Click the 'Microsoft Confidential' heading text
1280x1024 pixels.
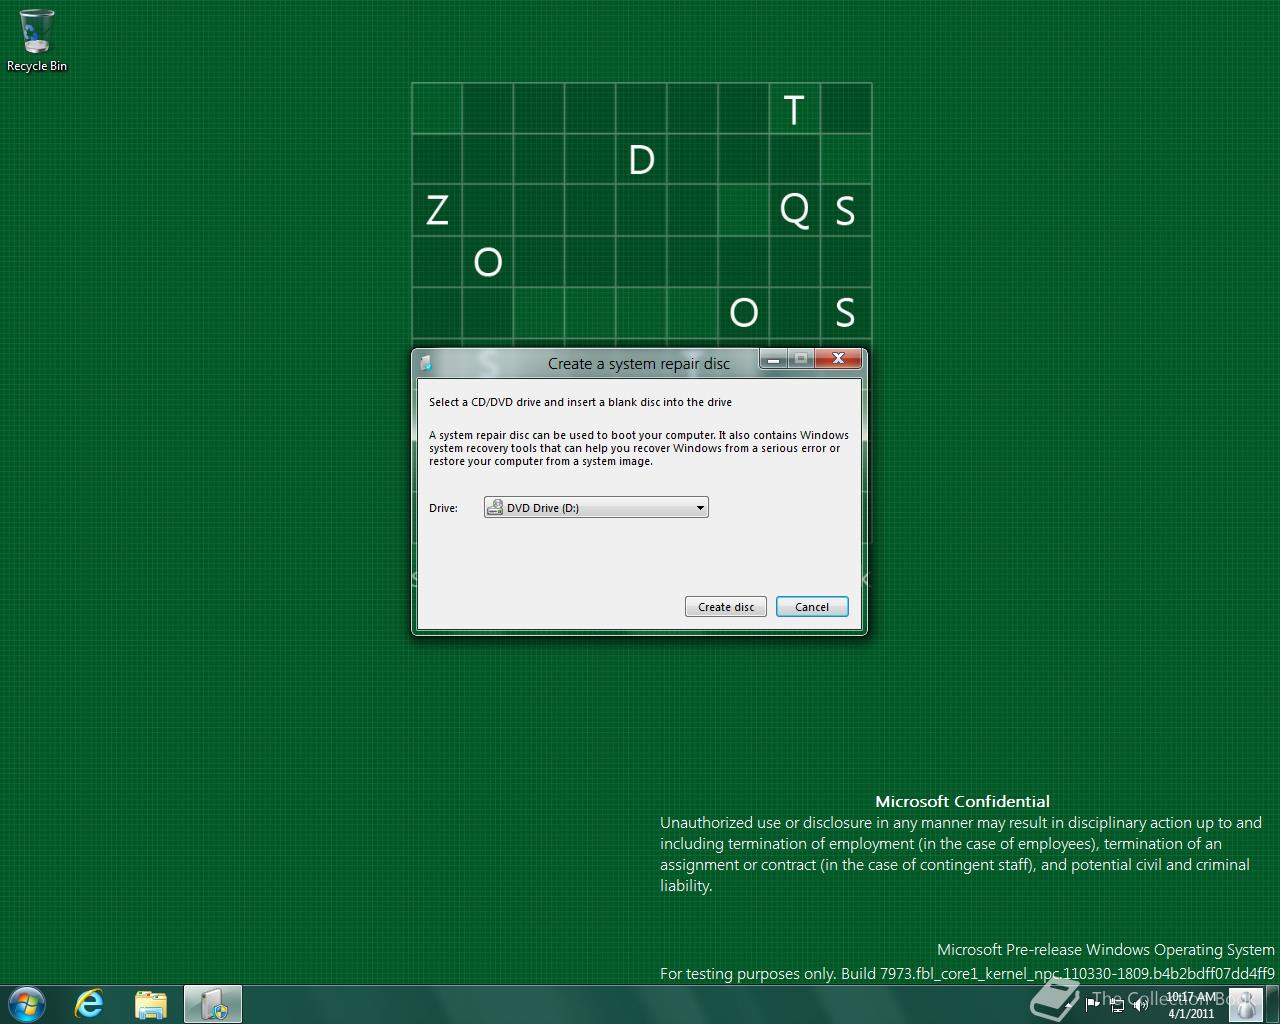pos(962,801)
